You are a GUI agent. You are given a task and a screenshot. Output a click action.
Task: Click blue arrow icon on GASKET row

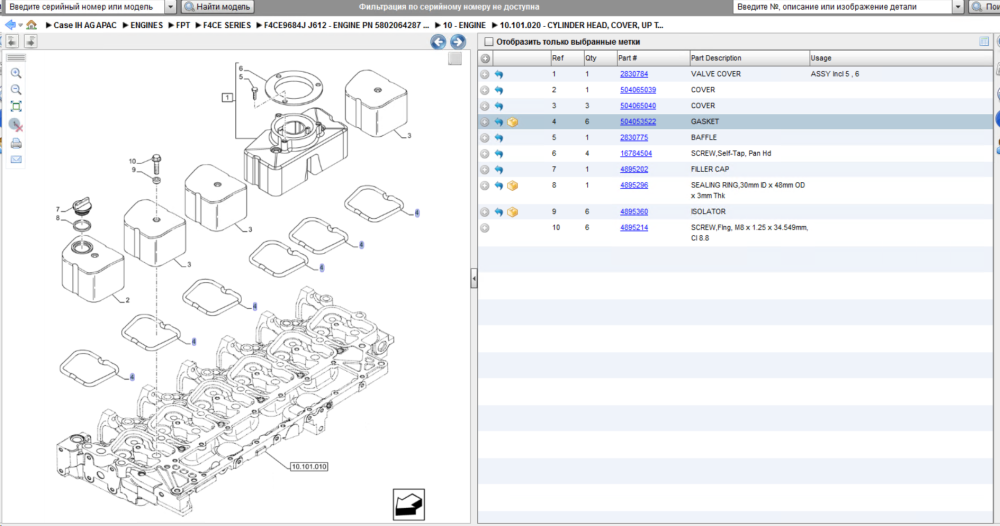(499, 122)
